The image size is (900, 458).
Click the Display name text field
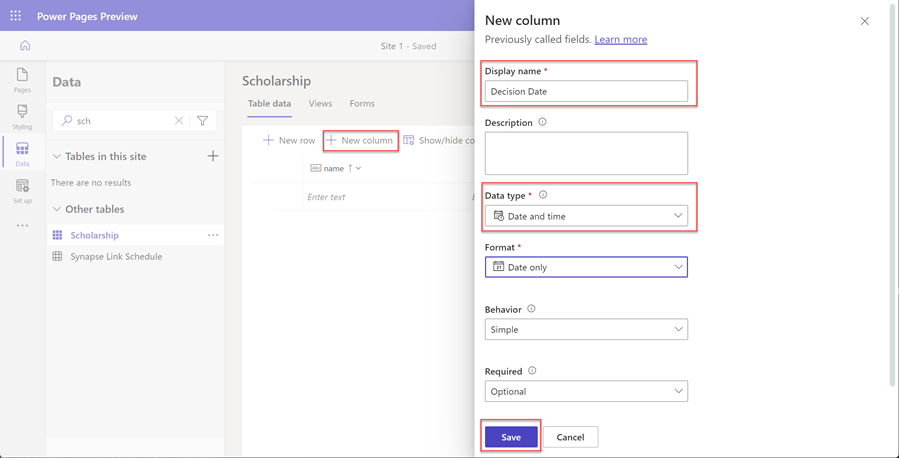[586, 91]
